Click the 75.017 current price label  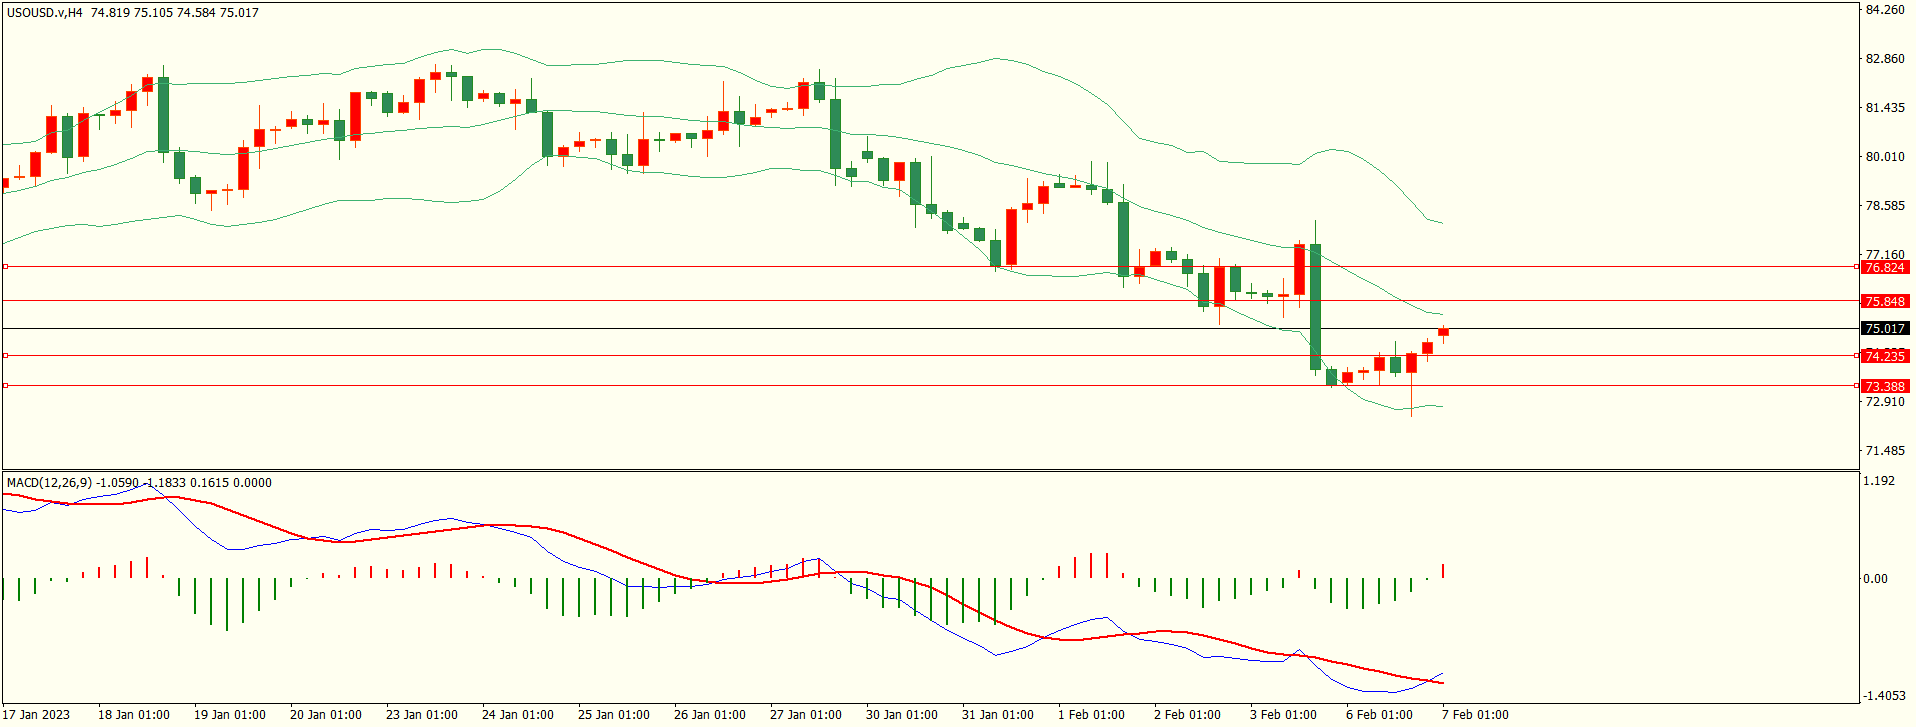coord(1885,329)
